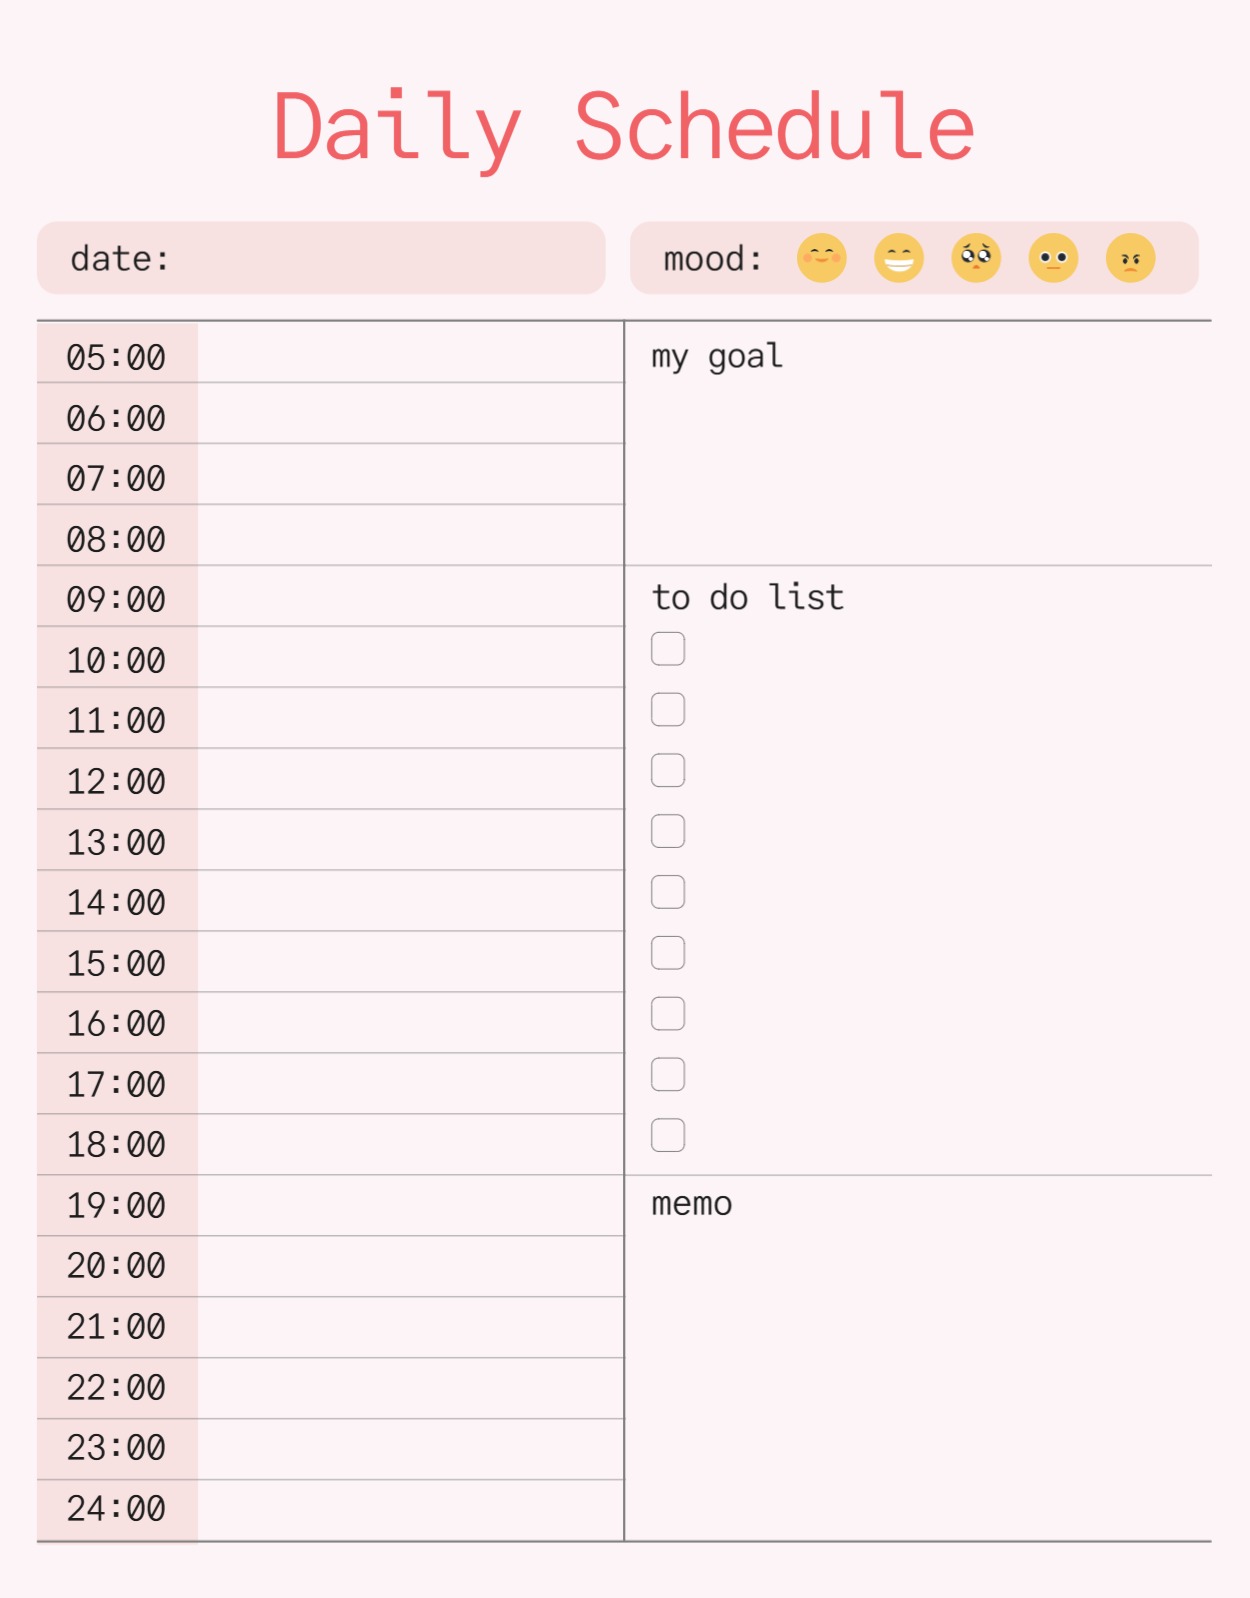Click the 24:00 schedule entry line
The height and width of the screenshot is (1598, 1250).
(x=410, y=1509)
